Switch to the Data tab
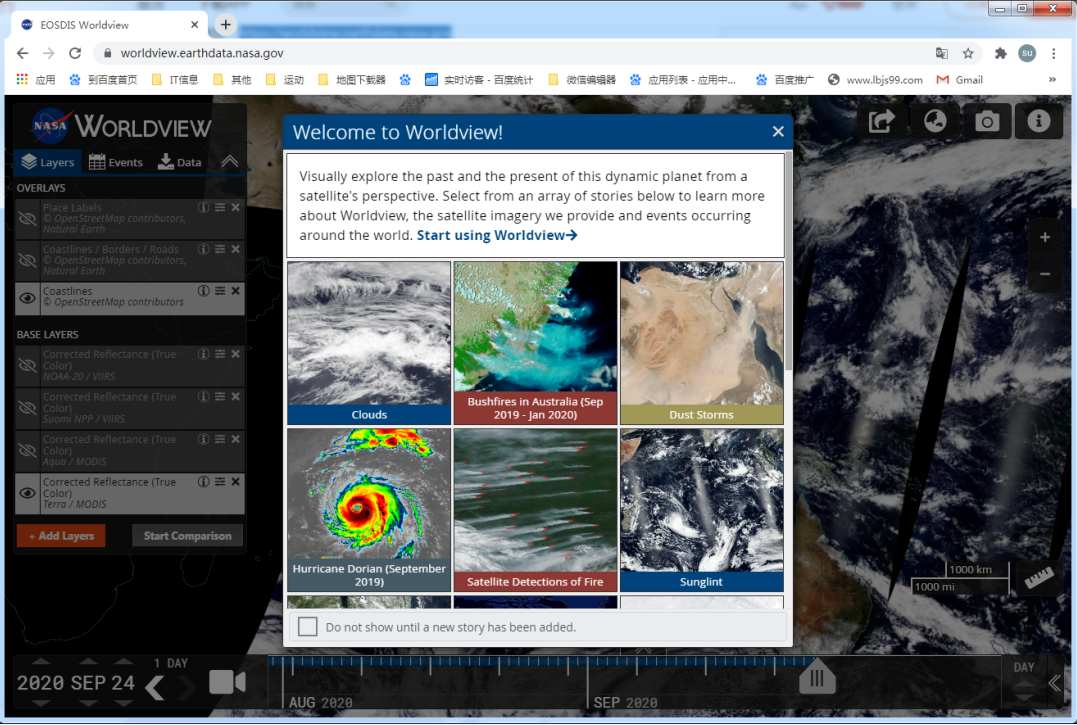This screenshot has width=1077, height=725. tap(180, 162)
